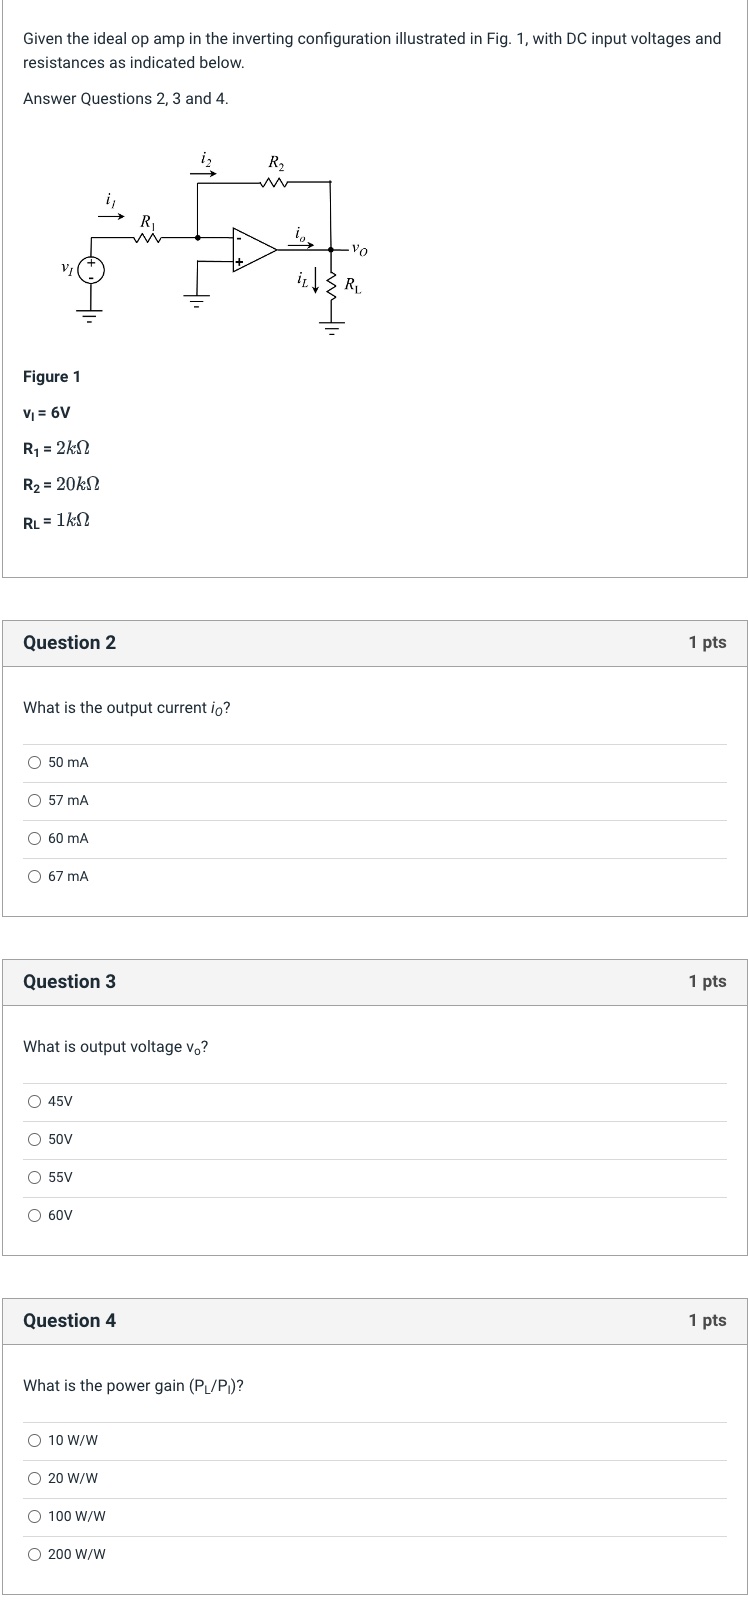Click the Figure 1 caption

point(52,377)
